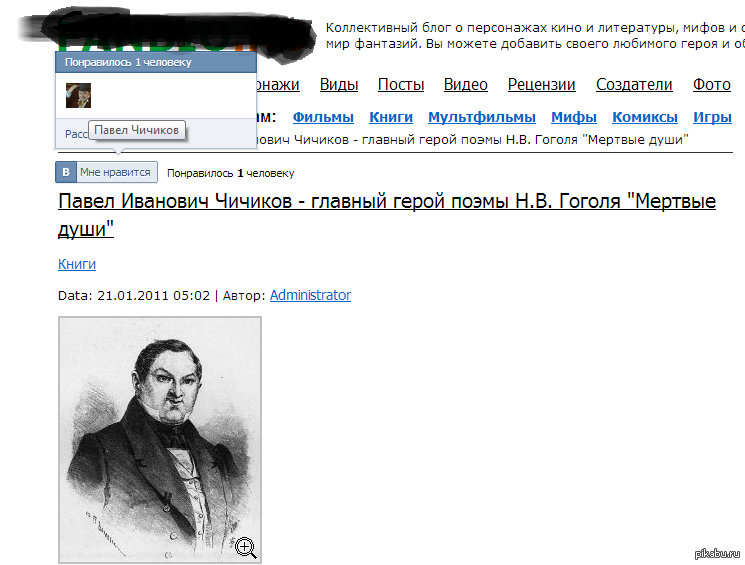Enlarge the Chichikov portrait thumbnail
This screenshot has height=565, width=745.
[x=160, y=440]
